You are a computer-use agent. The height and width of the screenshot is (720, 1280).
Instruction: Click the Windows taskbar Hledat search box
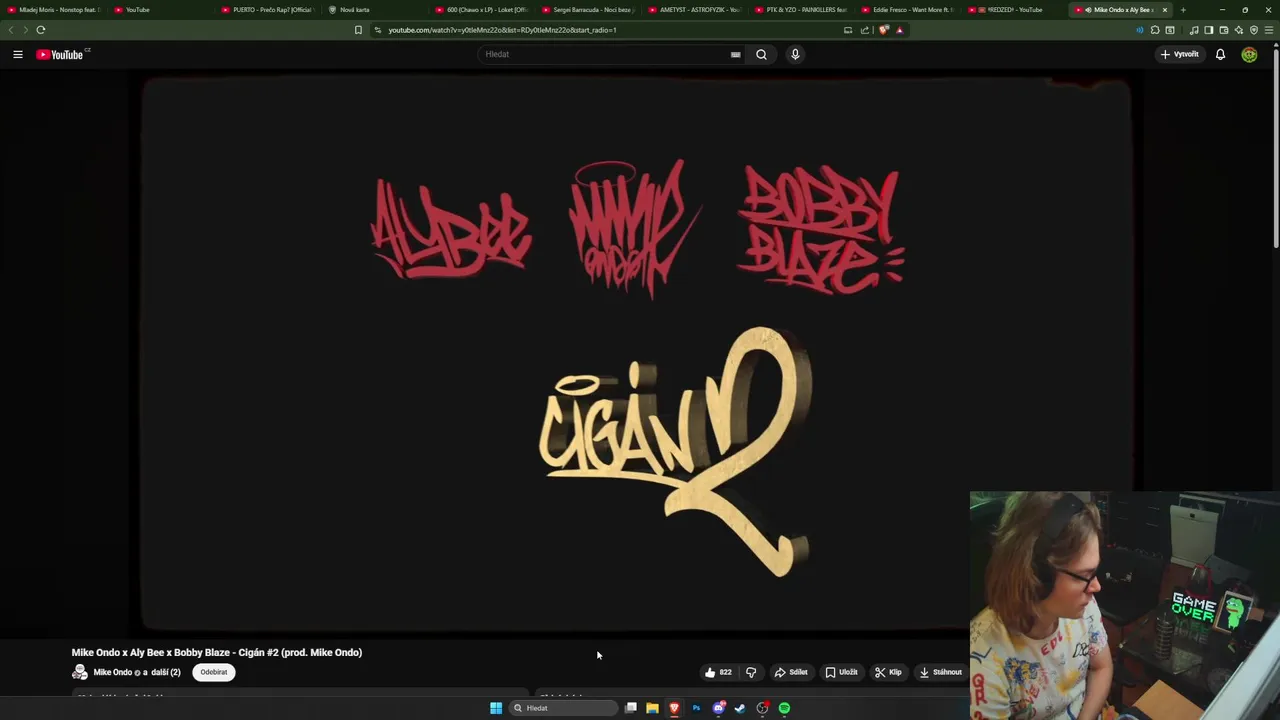[x=563, y=708]
